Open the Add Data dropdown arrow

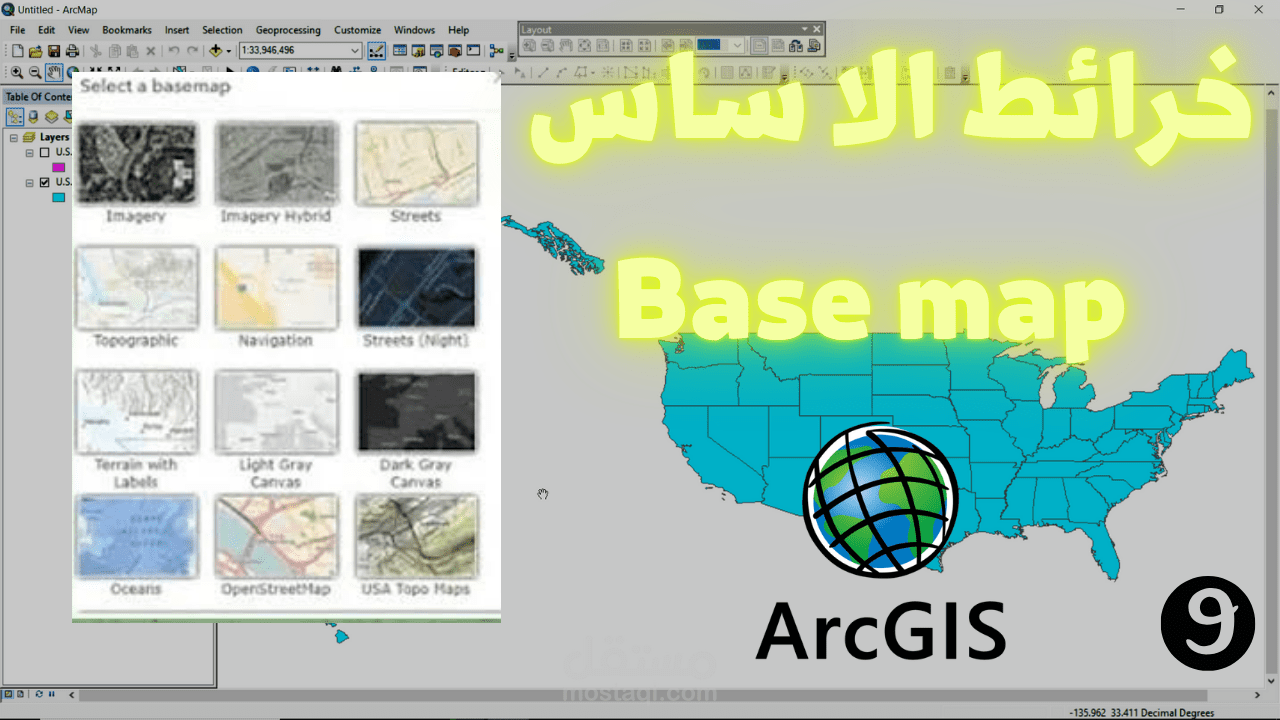(229, 51)
